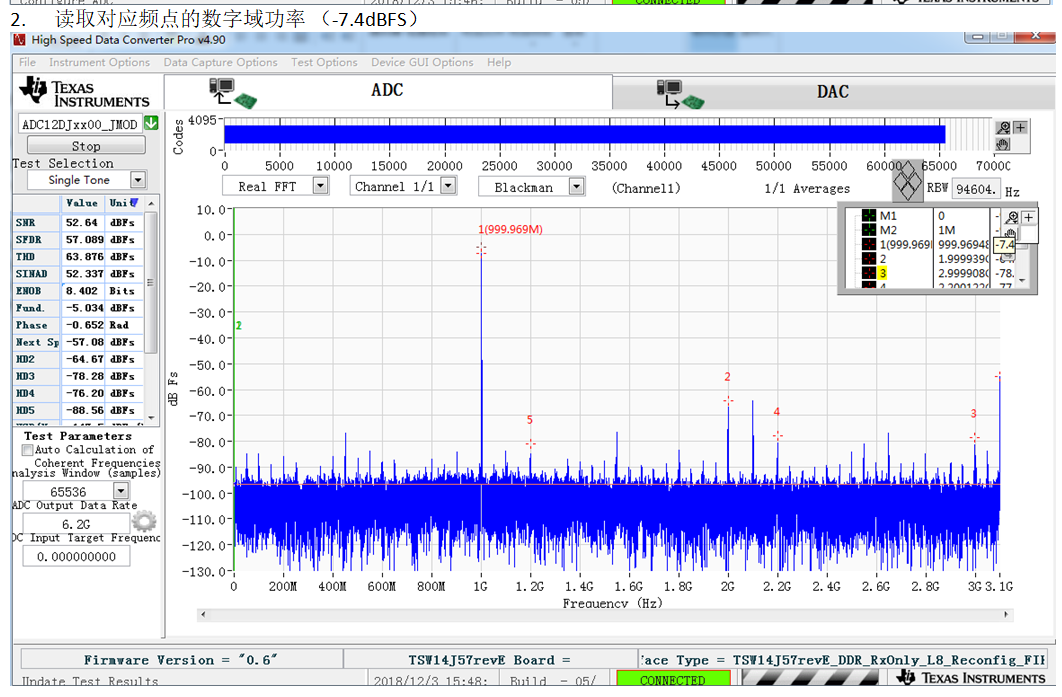Click the ADC Input Target Frequency field 0.000000000
This screenshot has width=1062, height=697.
pyautogui.click(x=77, y=556)
